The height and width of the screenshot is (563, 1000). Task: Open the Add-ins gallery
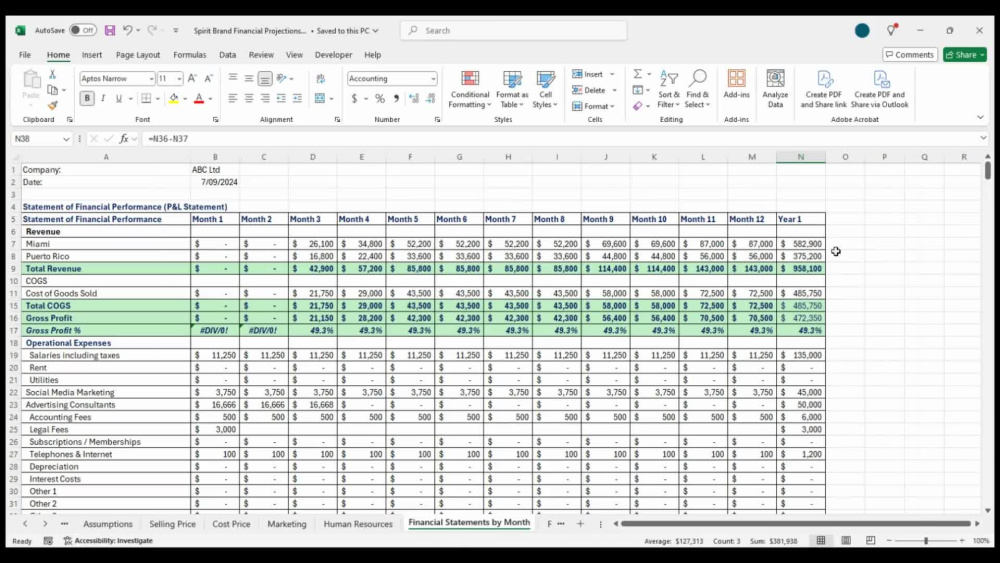736,85
